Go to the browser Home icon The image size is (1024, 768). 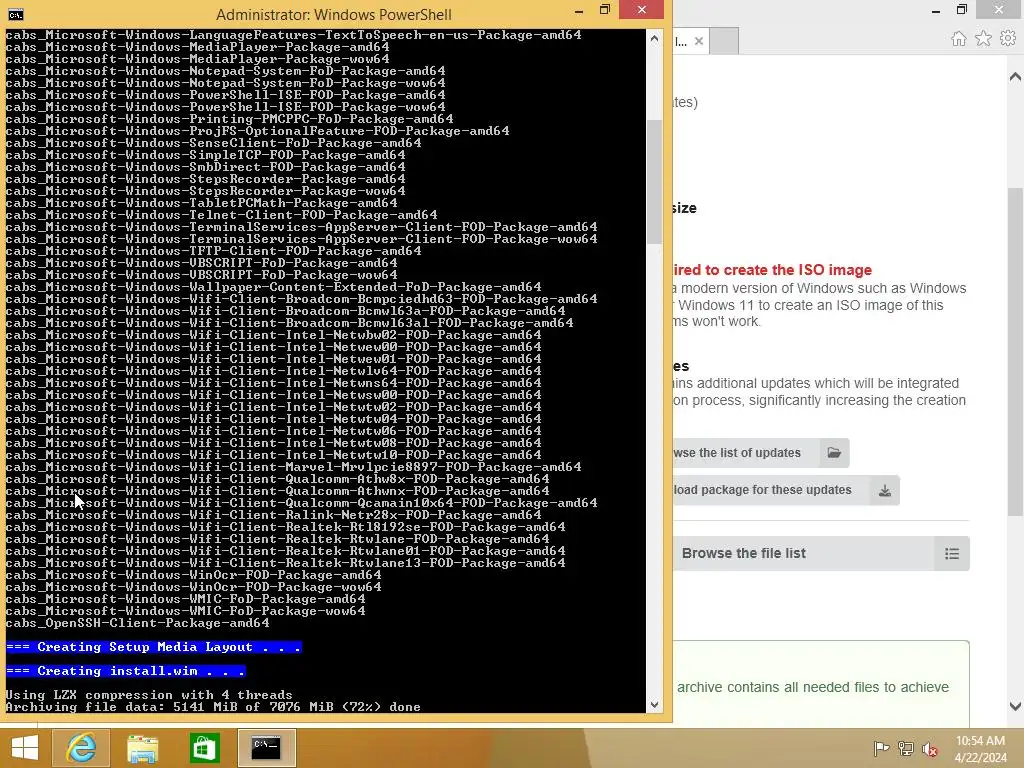959,39
